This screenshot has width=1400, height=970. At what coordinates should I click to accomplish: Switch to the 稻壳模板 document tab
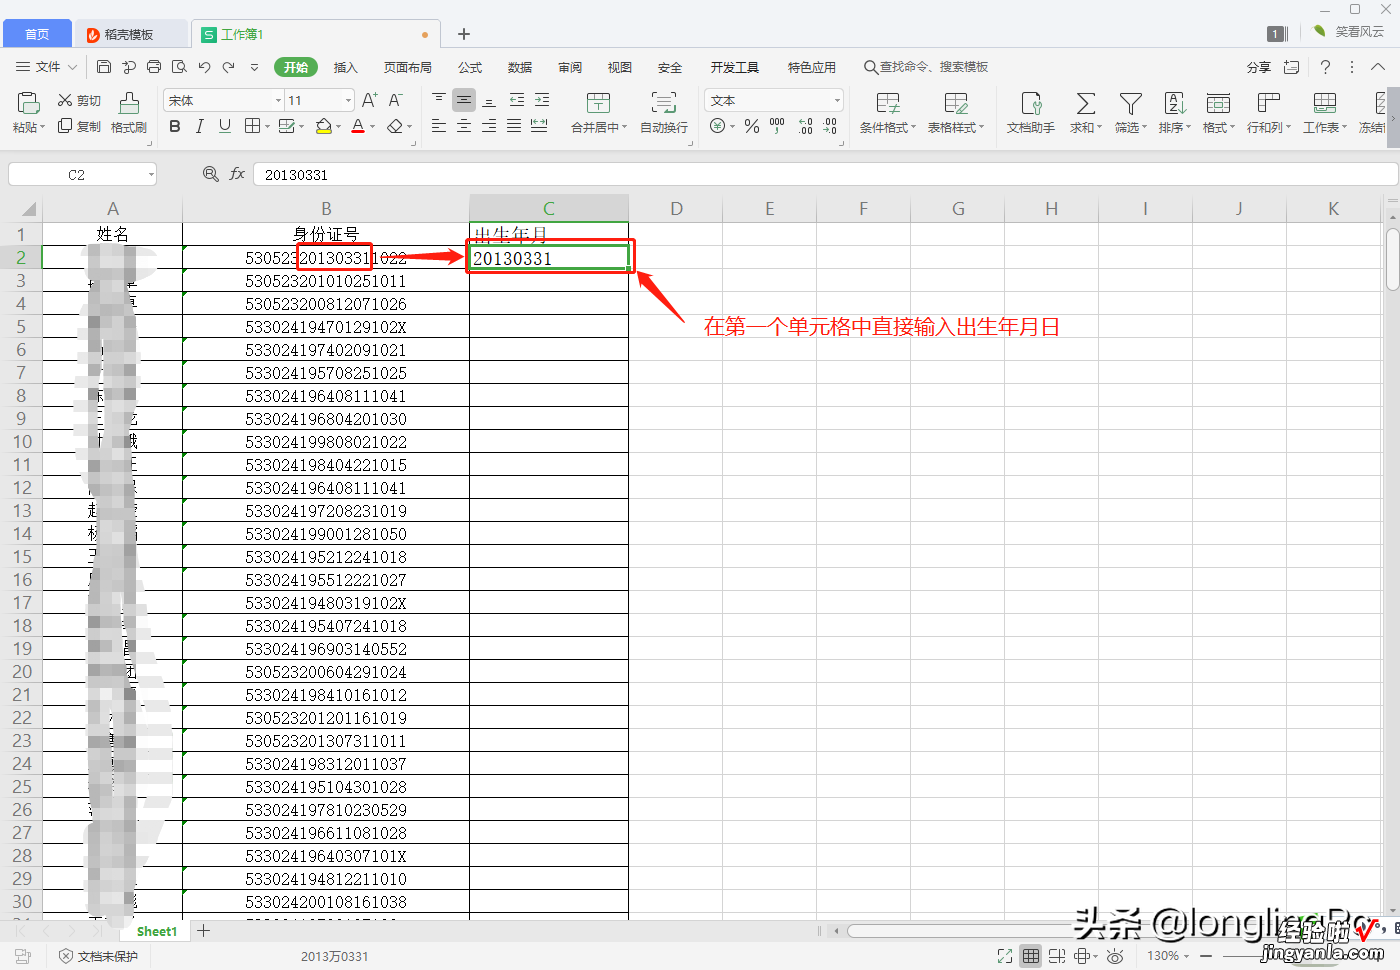coord(130,34)
